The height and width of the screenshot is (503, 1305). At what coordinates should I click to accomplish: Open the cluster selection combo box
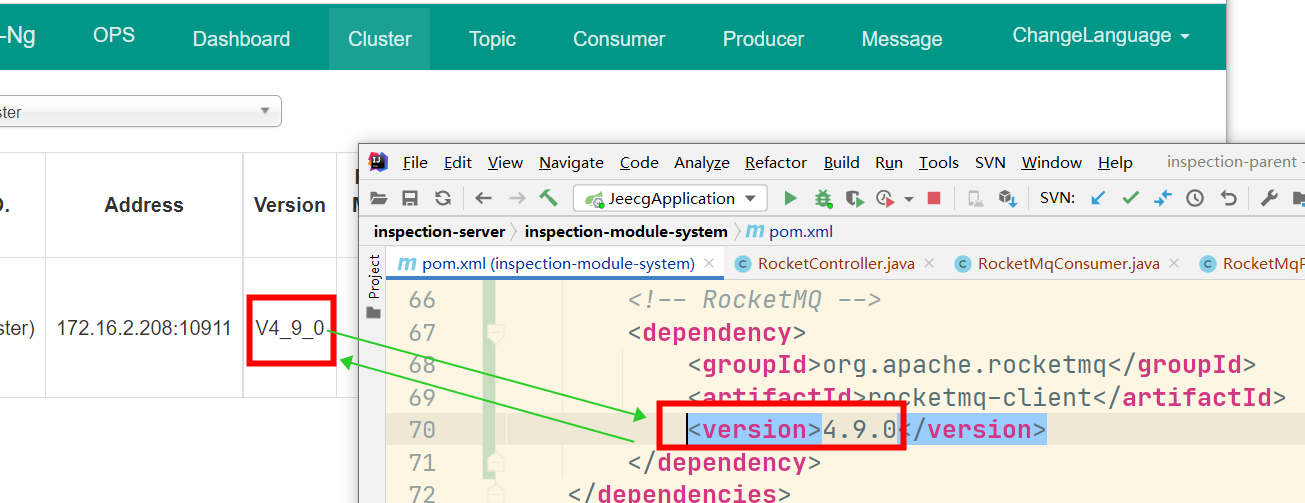click(x=140, y=111)
